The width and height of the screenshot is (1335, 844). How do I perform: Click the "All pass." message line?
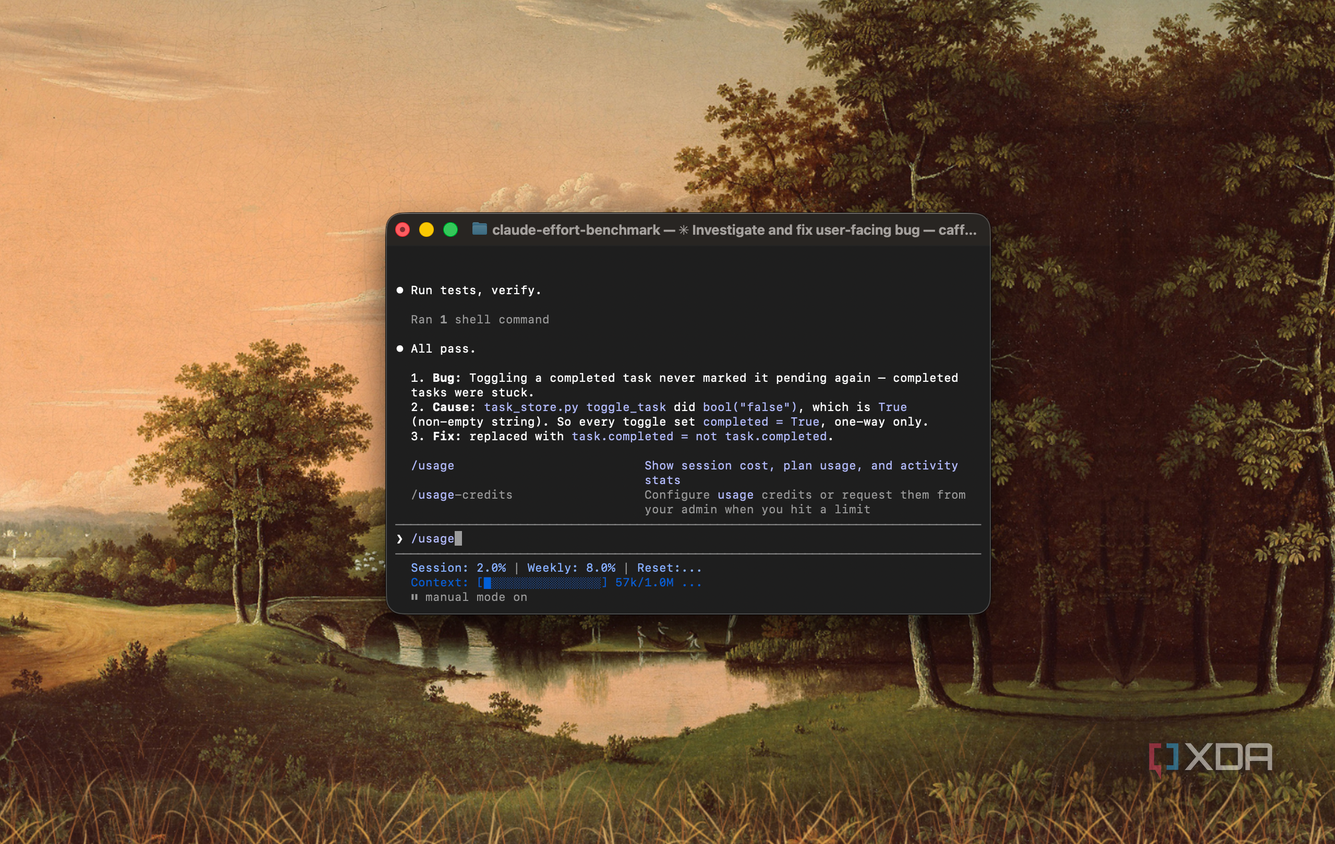click(443, 349)
